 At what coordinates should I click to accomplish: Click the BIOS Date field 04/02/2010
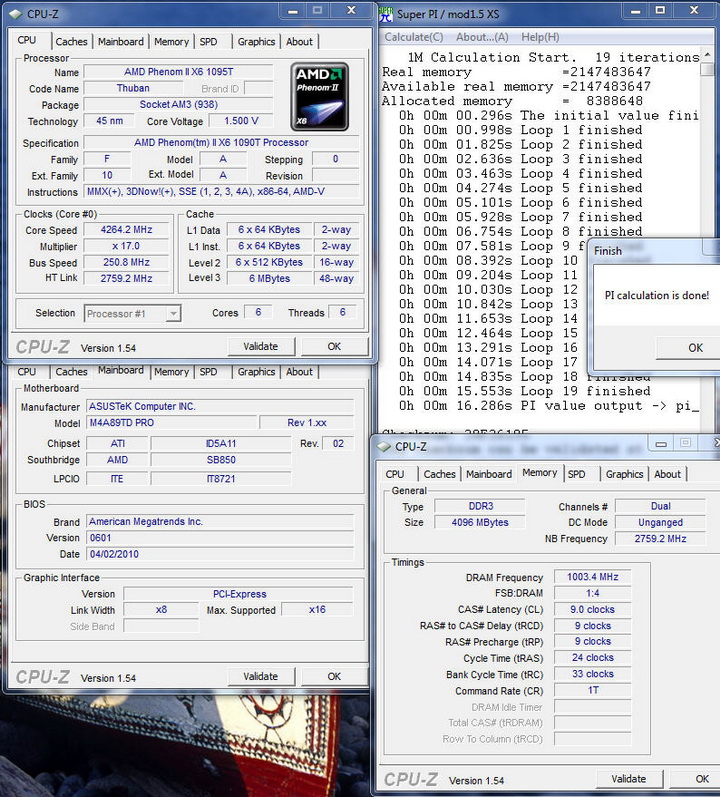(220, 554)
